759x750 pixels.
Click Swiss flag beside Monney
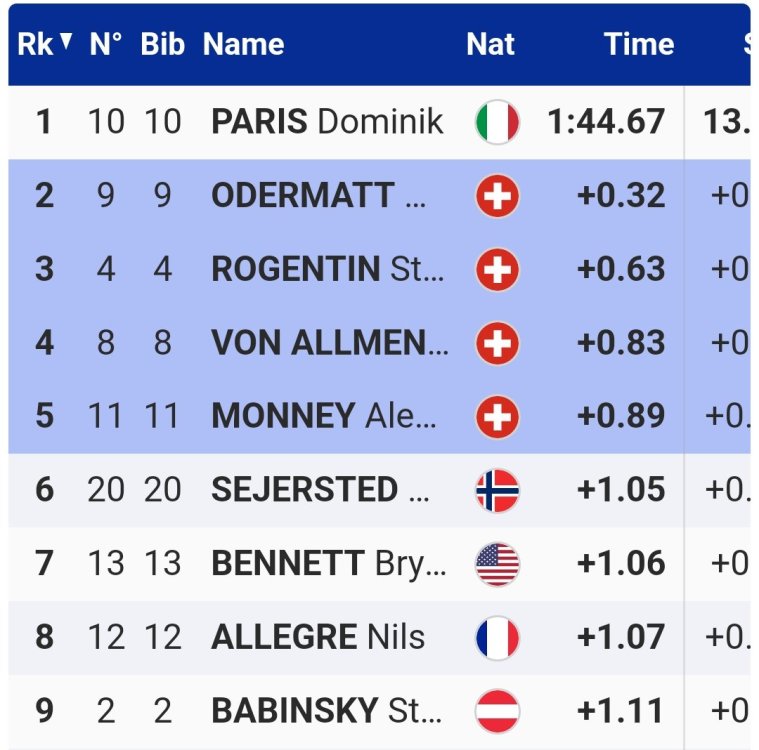point(497,416)
